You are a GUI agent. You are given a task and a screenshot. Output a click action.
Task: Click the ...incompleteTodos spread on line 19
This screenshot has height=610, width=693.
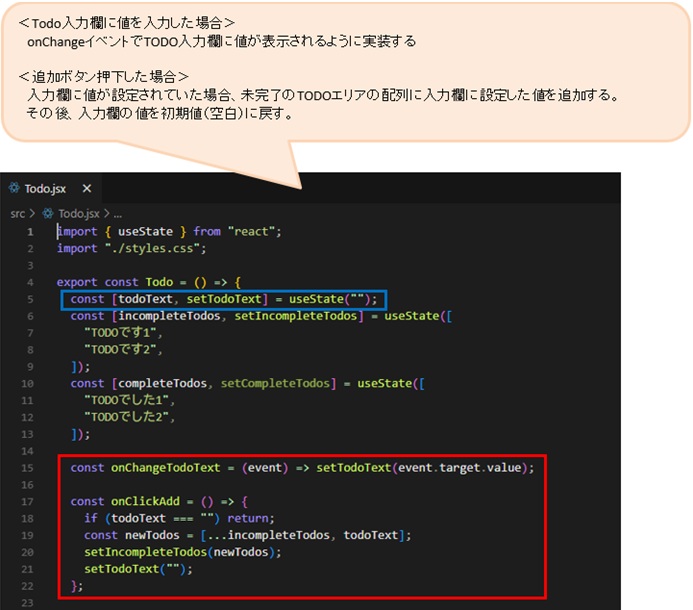(268, 535)
